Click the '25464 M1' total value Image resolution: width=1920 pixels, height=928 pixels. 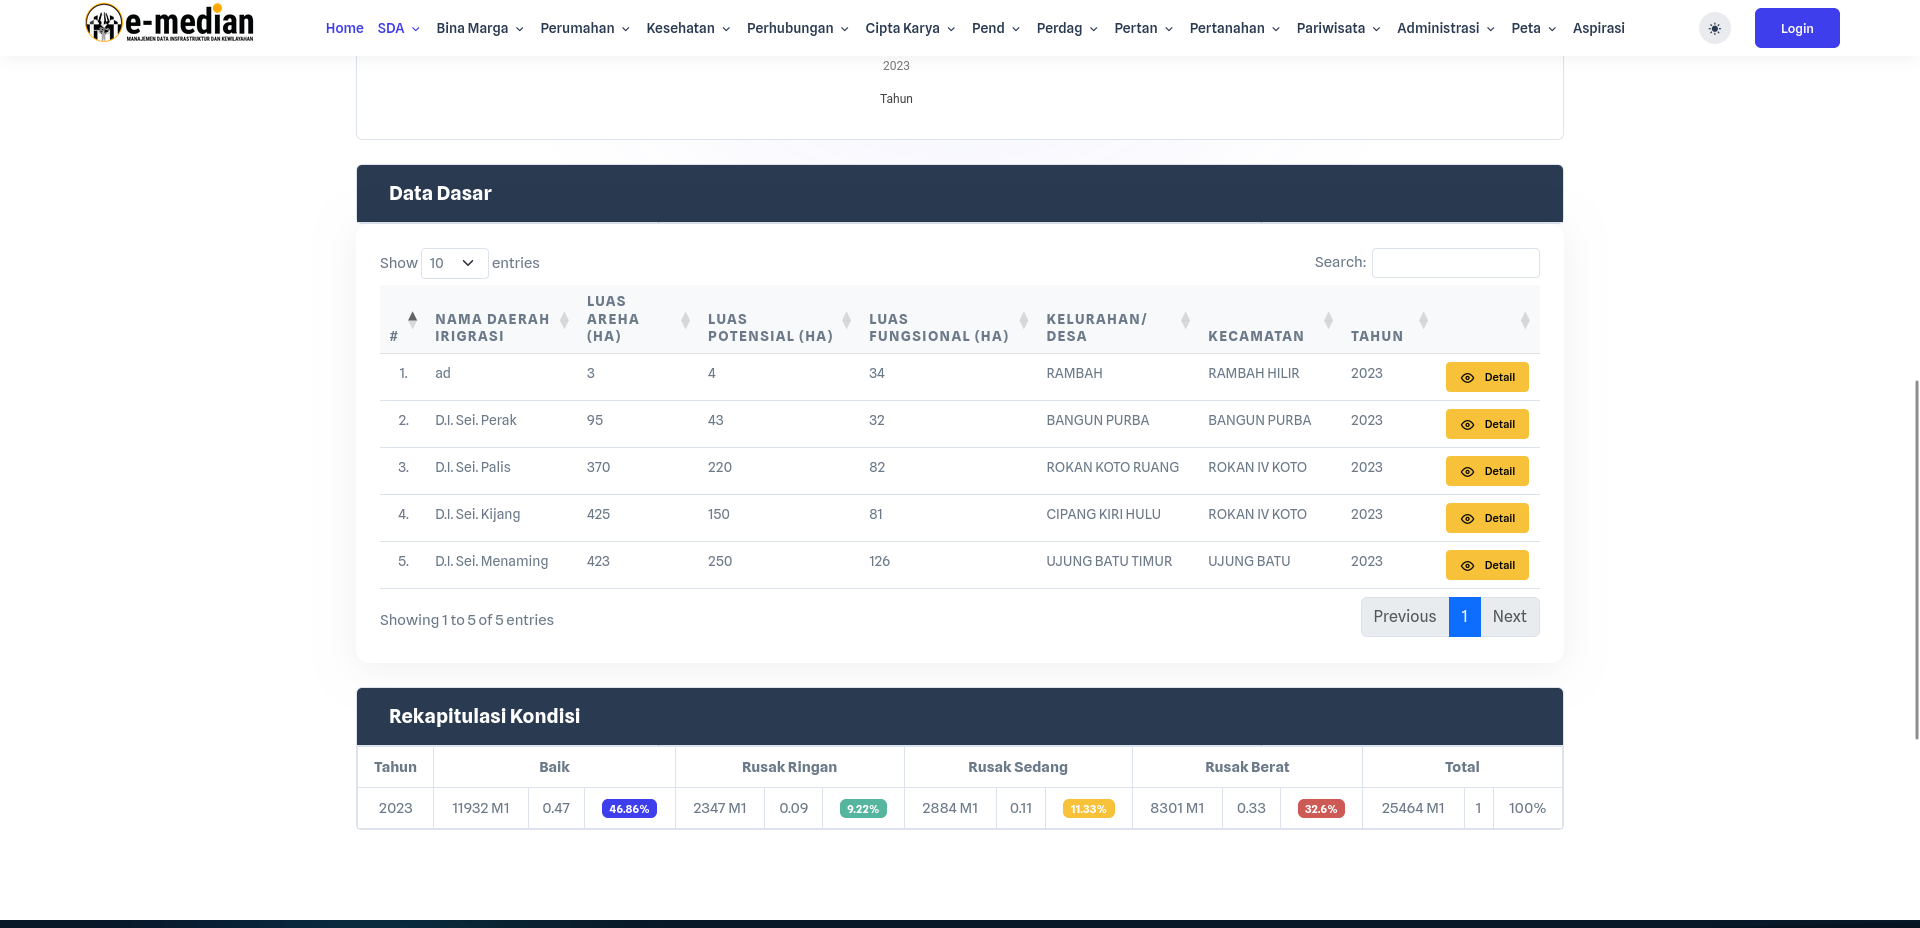[1412, 808]
